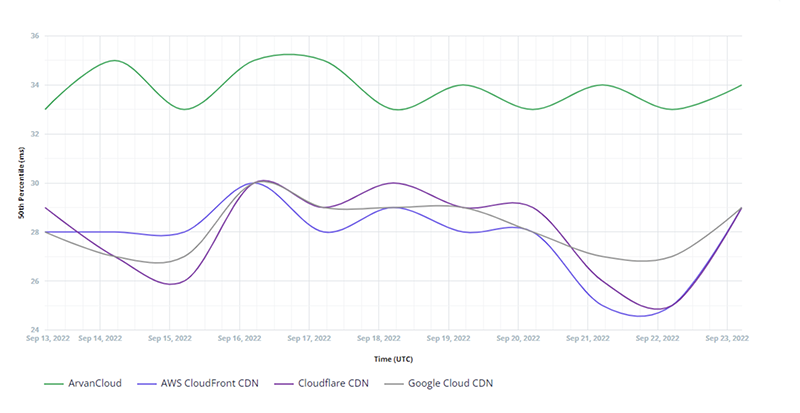This screenshot has width=800, height=413.
Task: Click the 50th Percentile (ms) axis title
Action: 20,183
